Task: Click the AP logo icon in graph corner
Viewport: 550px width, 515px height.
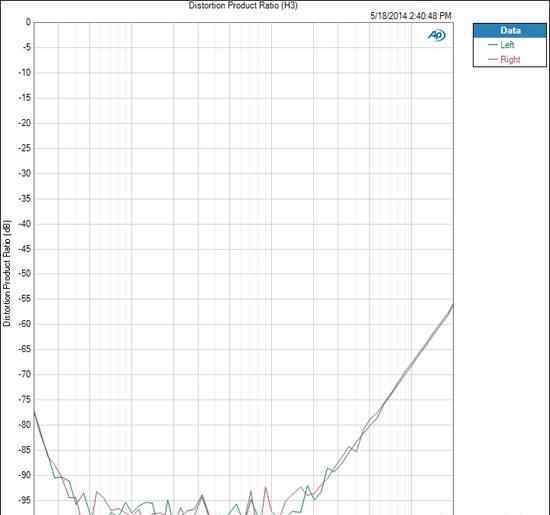Action: 436,35
